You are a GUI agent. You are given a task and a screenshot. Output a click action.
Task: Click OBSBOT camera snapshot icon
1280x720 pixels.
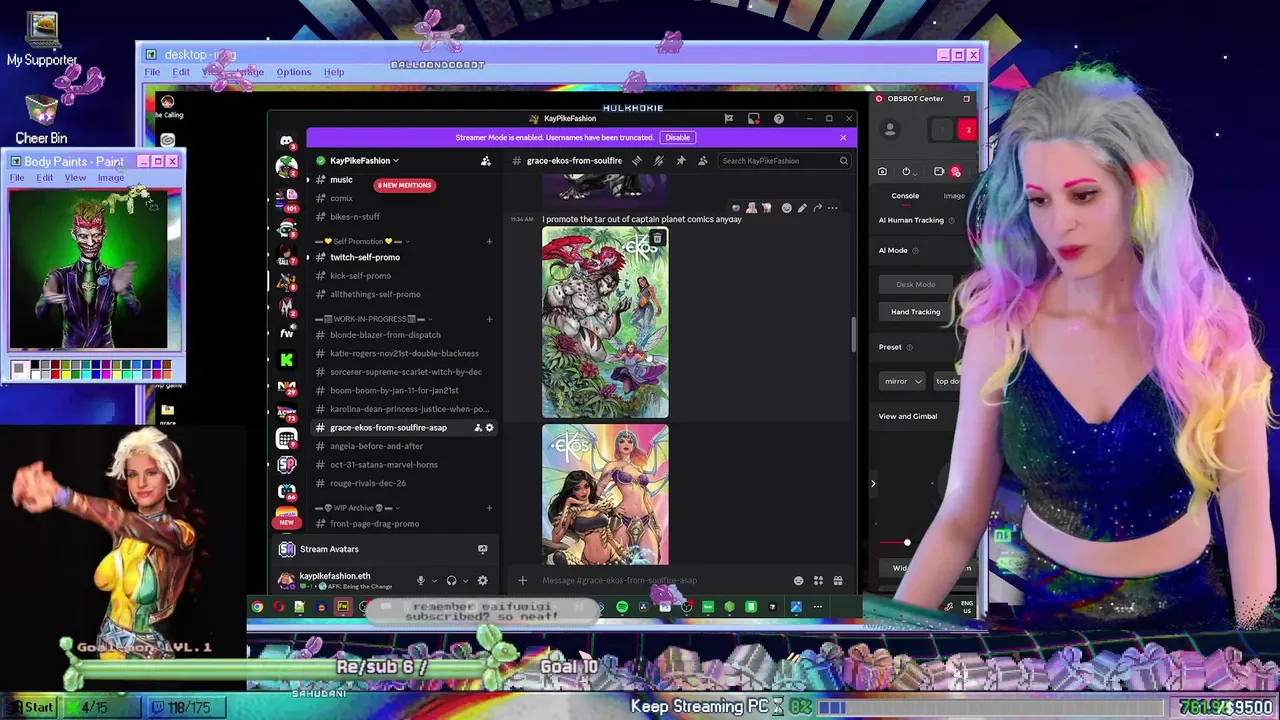[882, 171]
